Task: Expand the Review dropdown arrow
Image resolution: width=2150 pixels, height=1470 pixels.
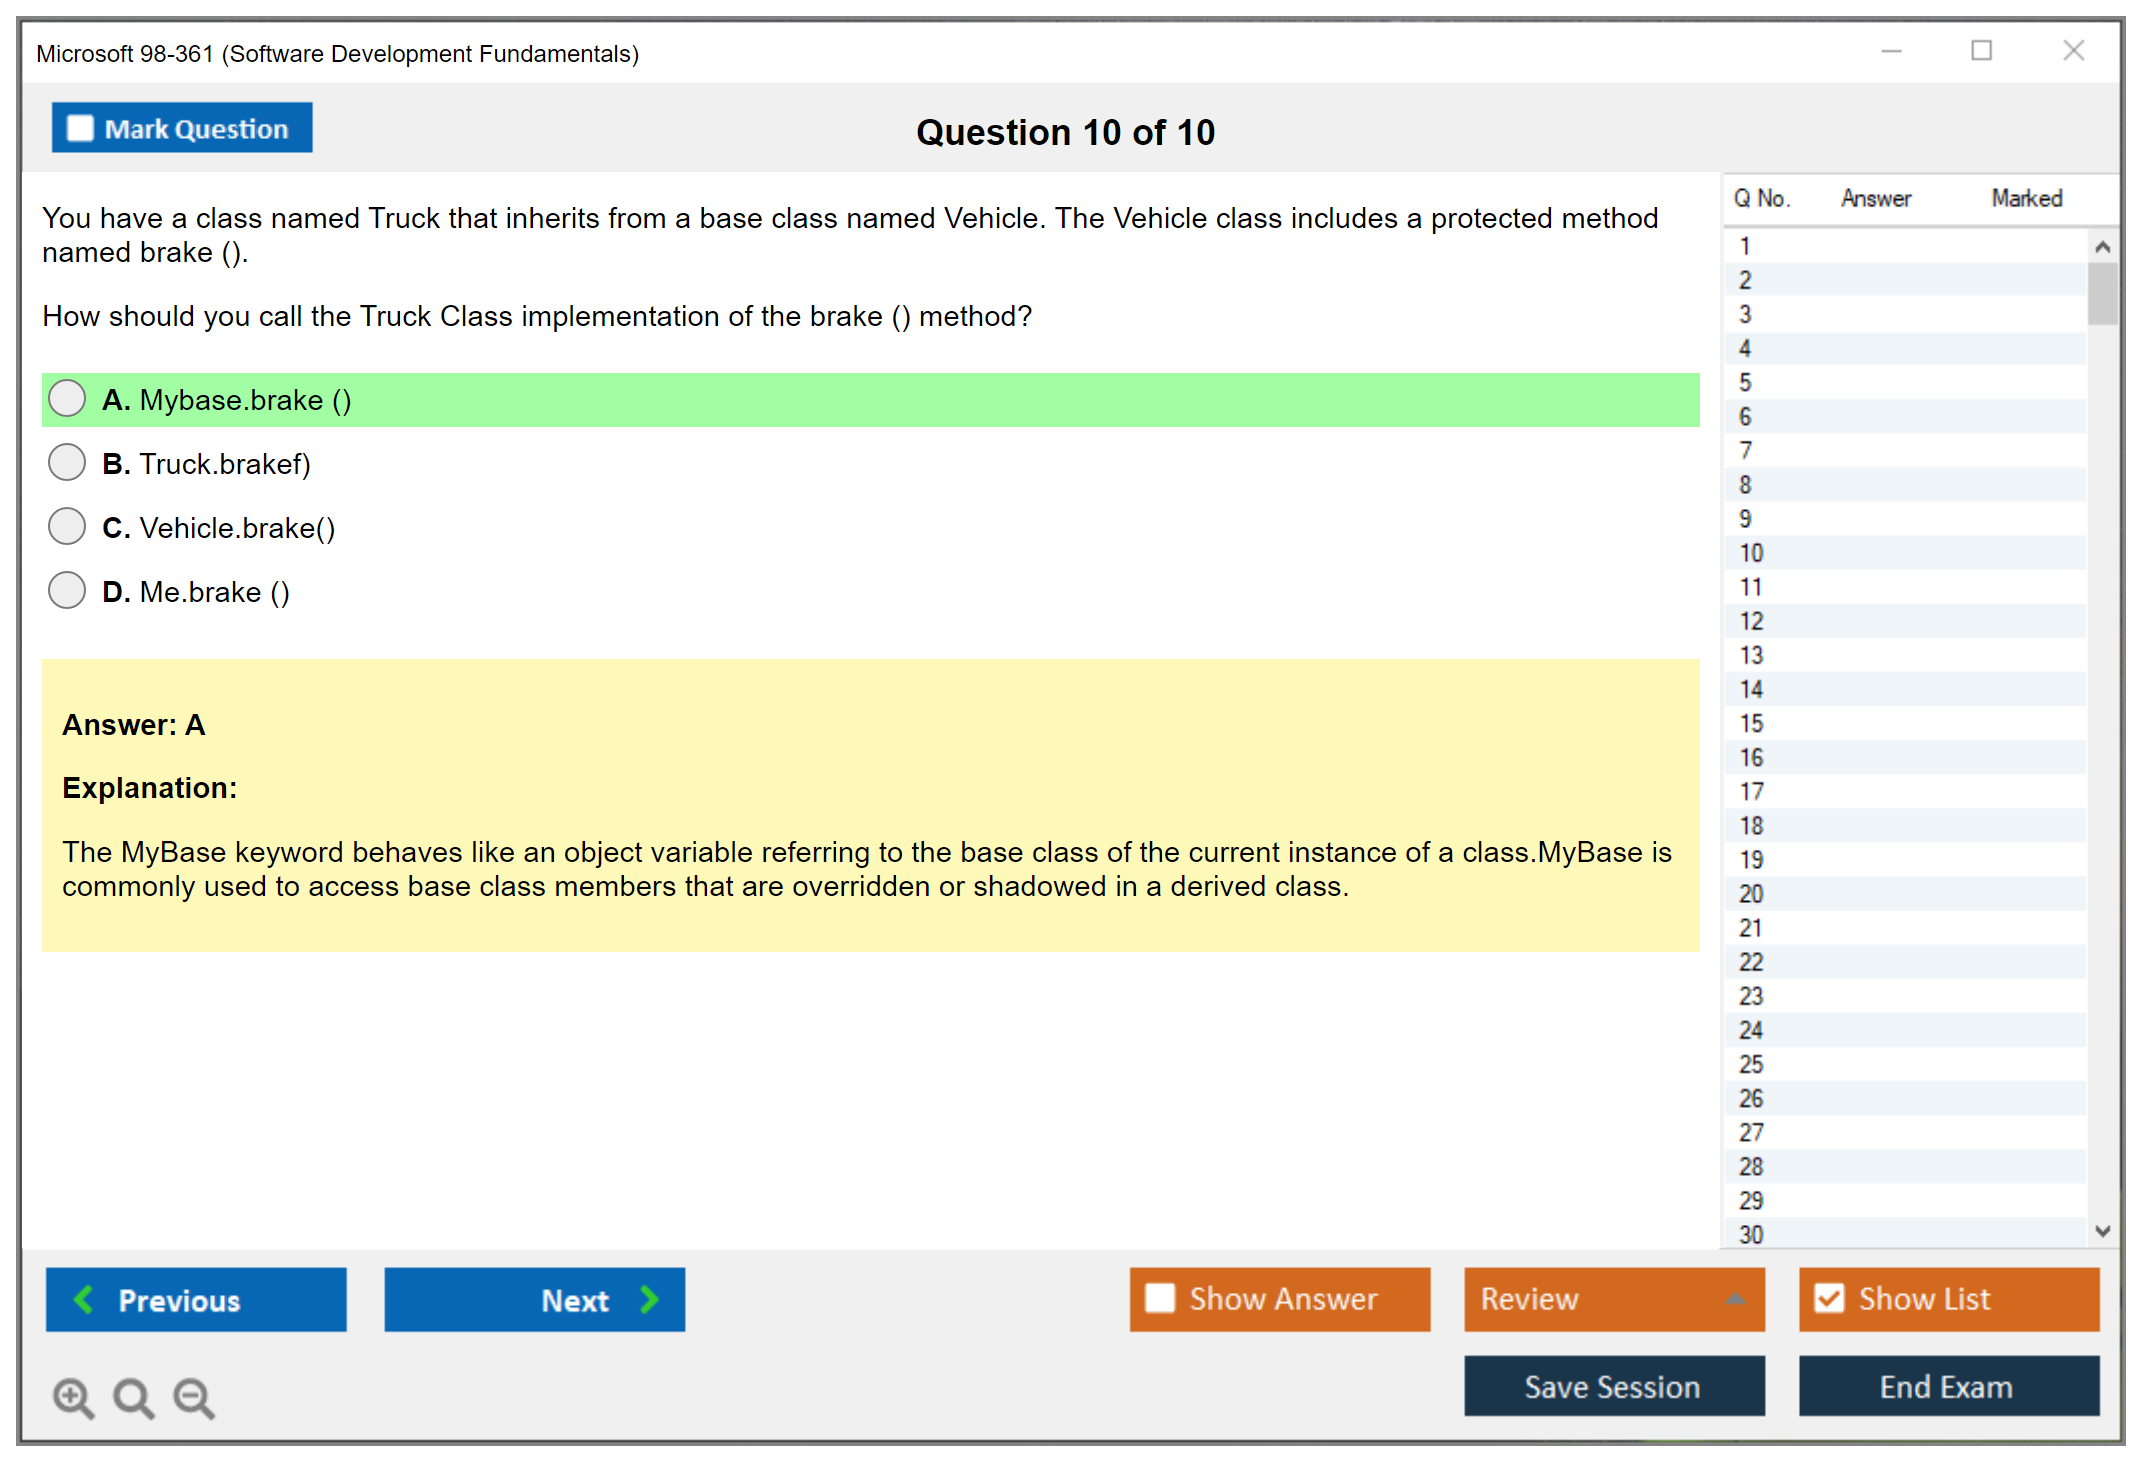Action: [1735, 1299]
